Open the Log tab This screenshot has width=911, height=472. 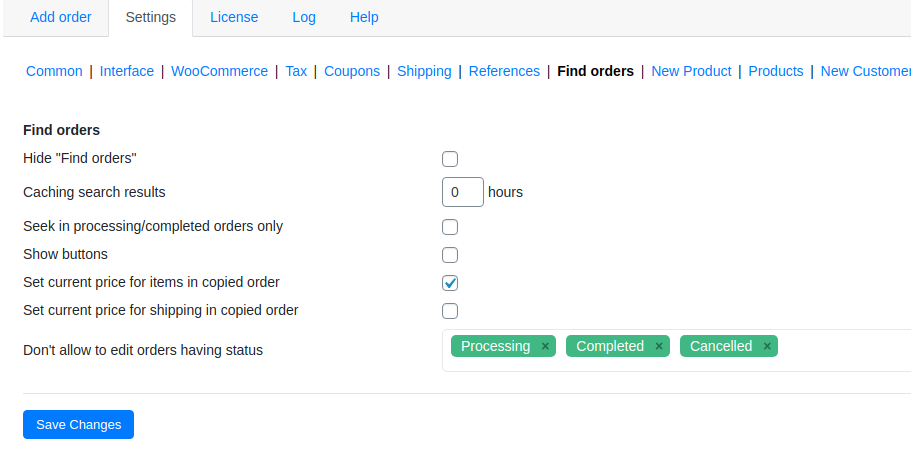304,17
